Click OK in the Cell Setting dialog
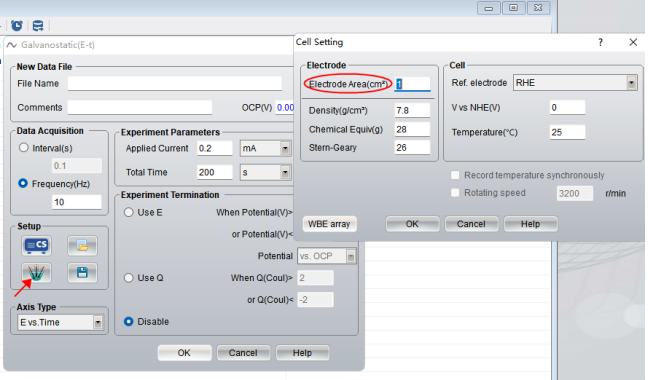 [412, 224]
